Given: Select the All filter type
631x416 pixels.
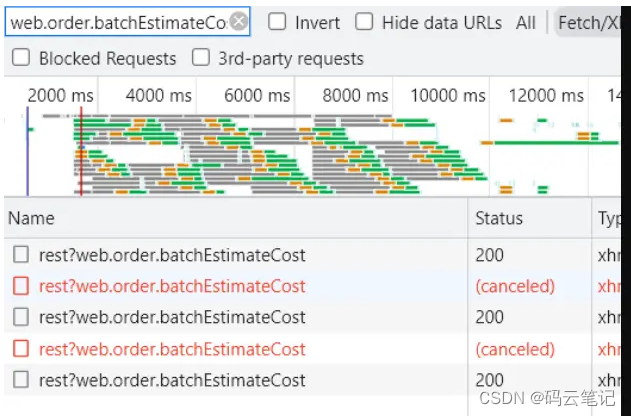Looking at the screenshot, I should tap(526, 23).
